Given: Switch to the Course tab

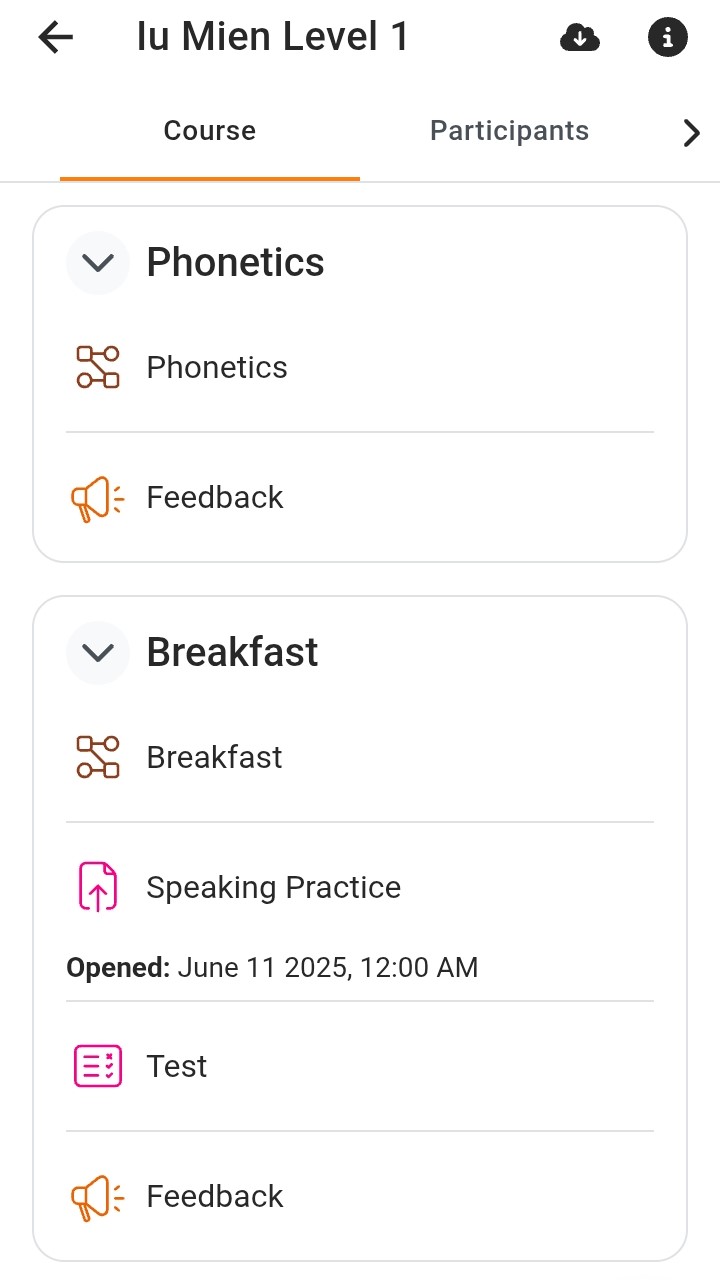Looking at the screenshot, I should [x=210, y=131].
